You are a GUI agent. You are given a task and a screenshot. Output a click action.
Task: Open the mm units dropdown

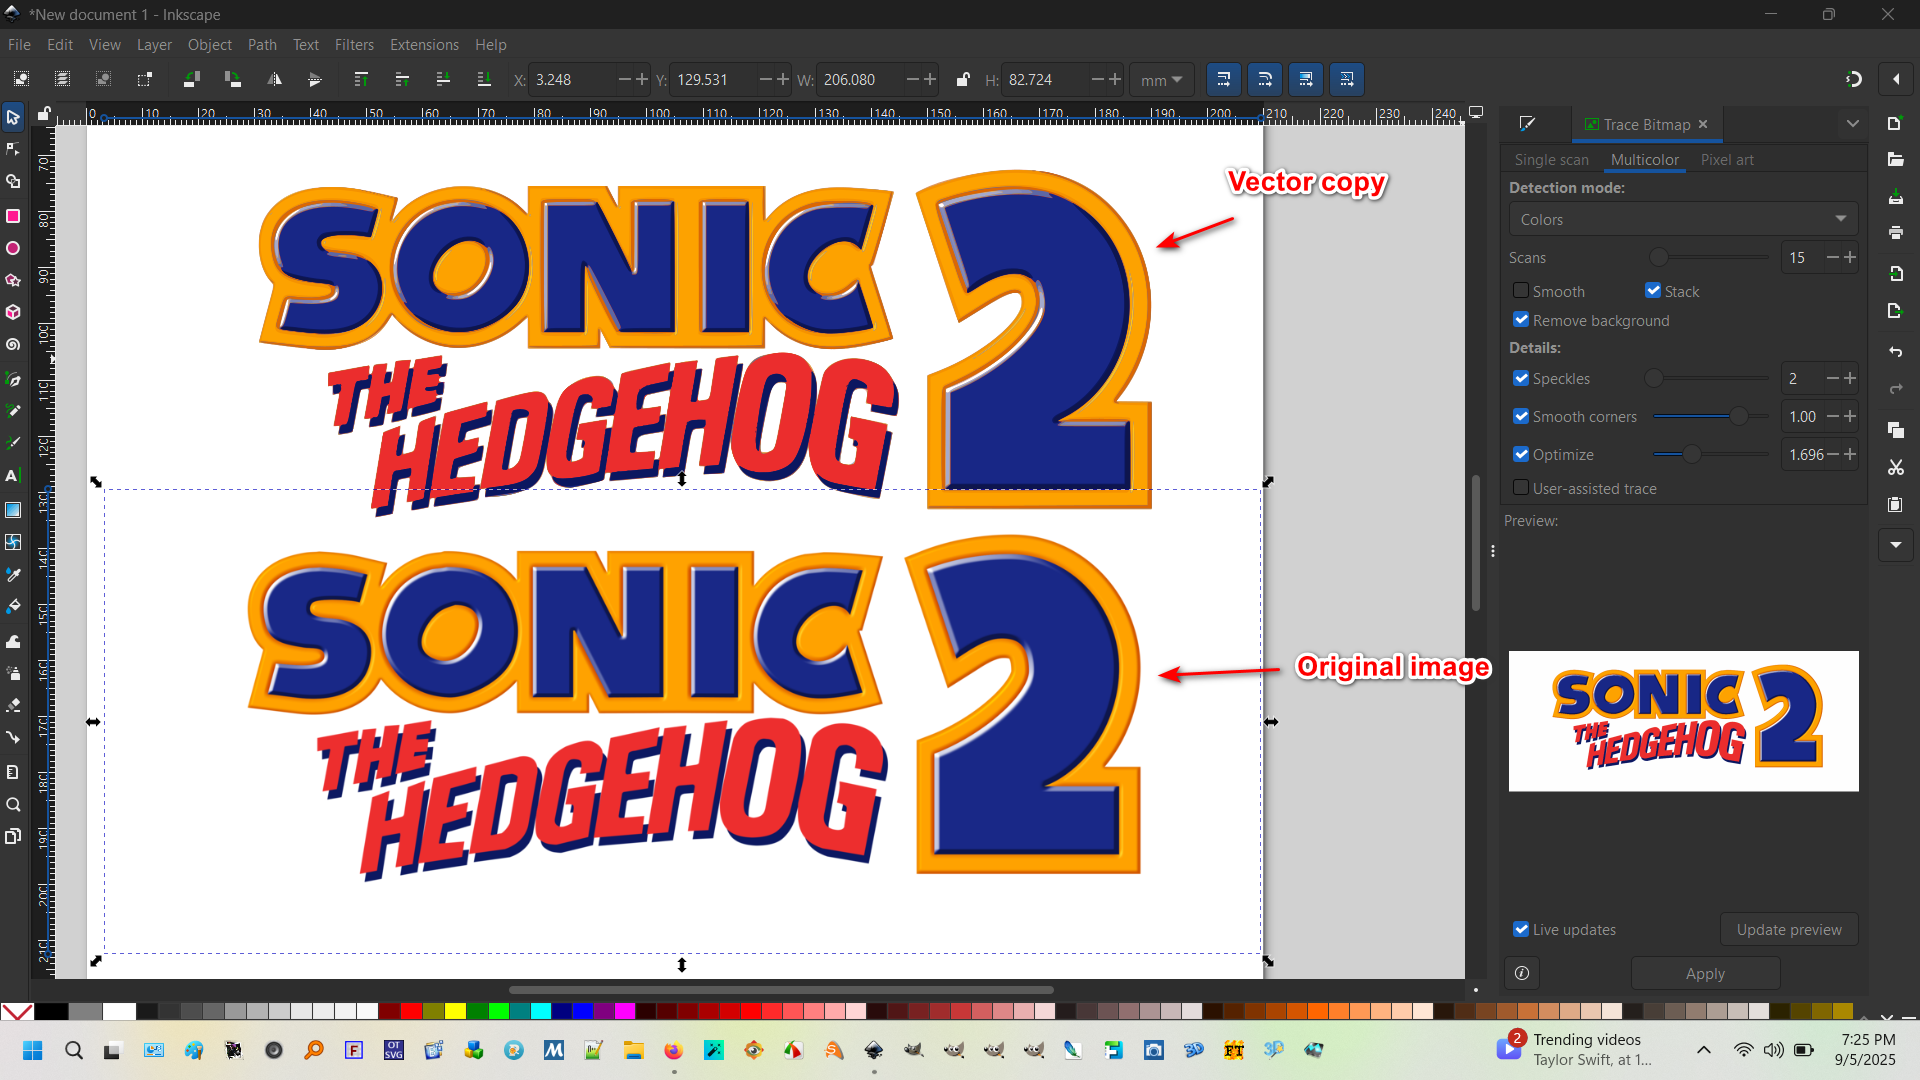tap(1161, 80)
